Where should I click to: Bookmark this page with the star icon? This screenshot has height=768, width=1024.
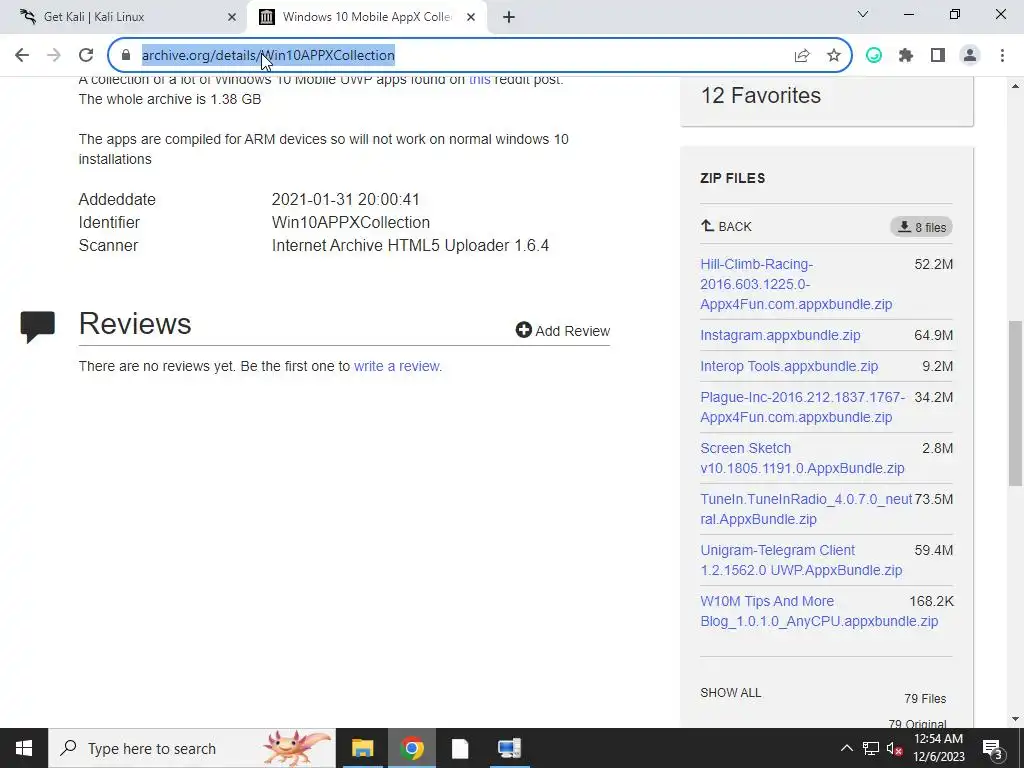(834, 56)
